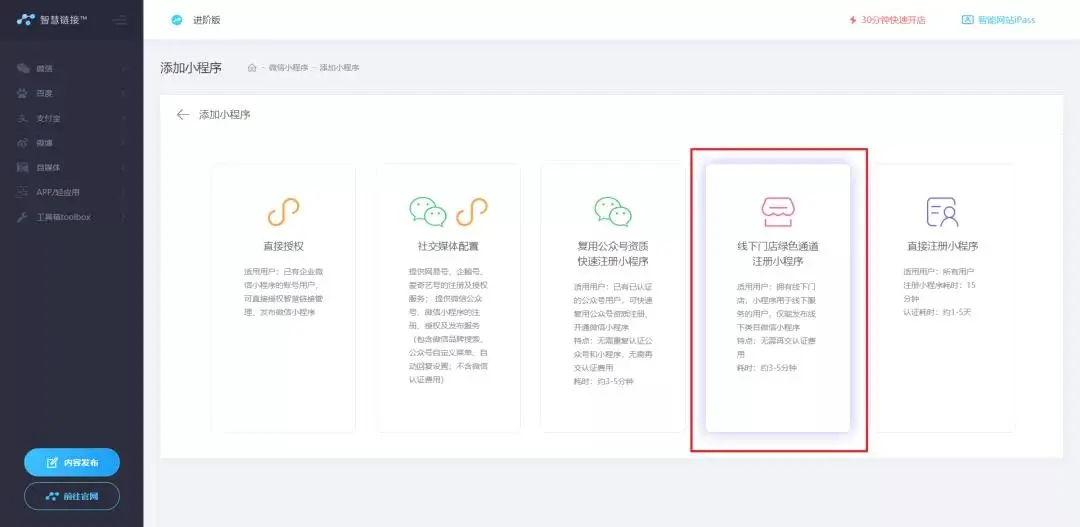Click the 智慧链接 logo in the sidebar header

coord(54,20)
